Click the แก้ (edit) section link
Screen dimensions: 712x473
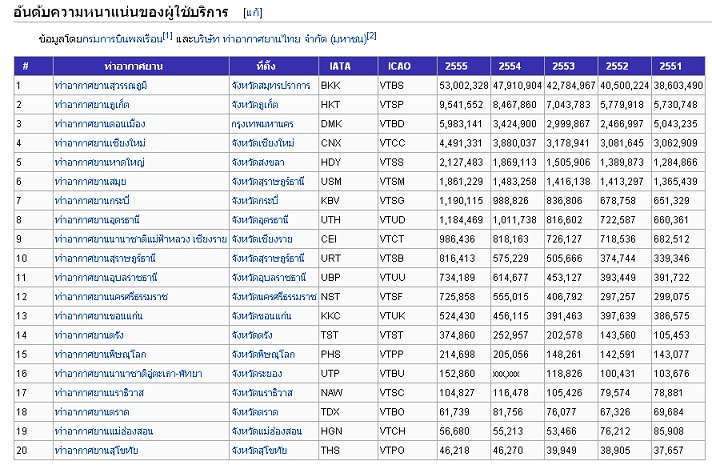pyautogui.click(x=254, y=15)
